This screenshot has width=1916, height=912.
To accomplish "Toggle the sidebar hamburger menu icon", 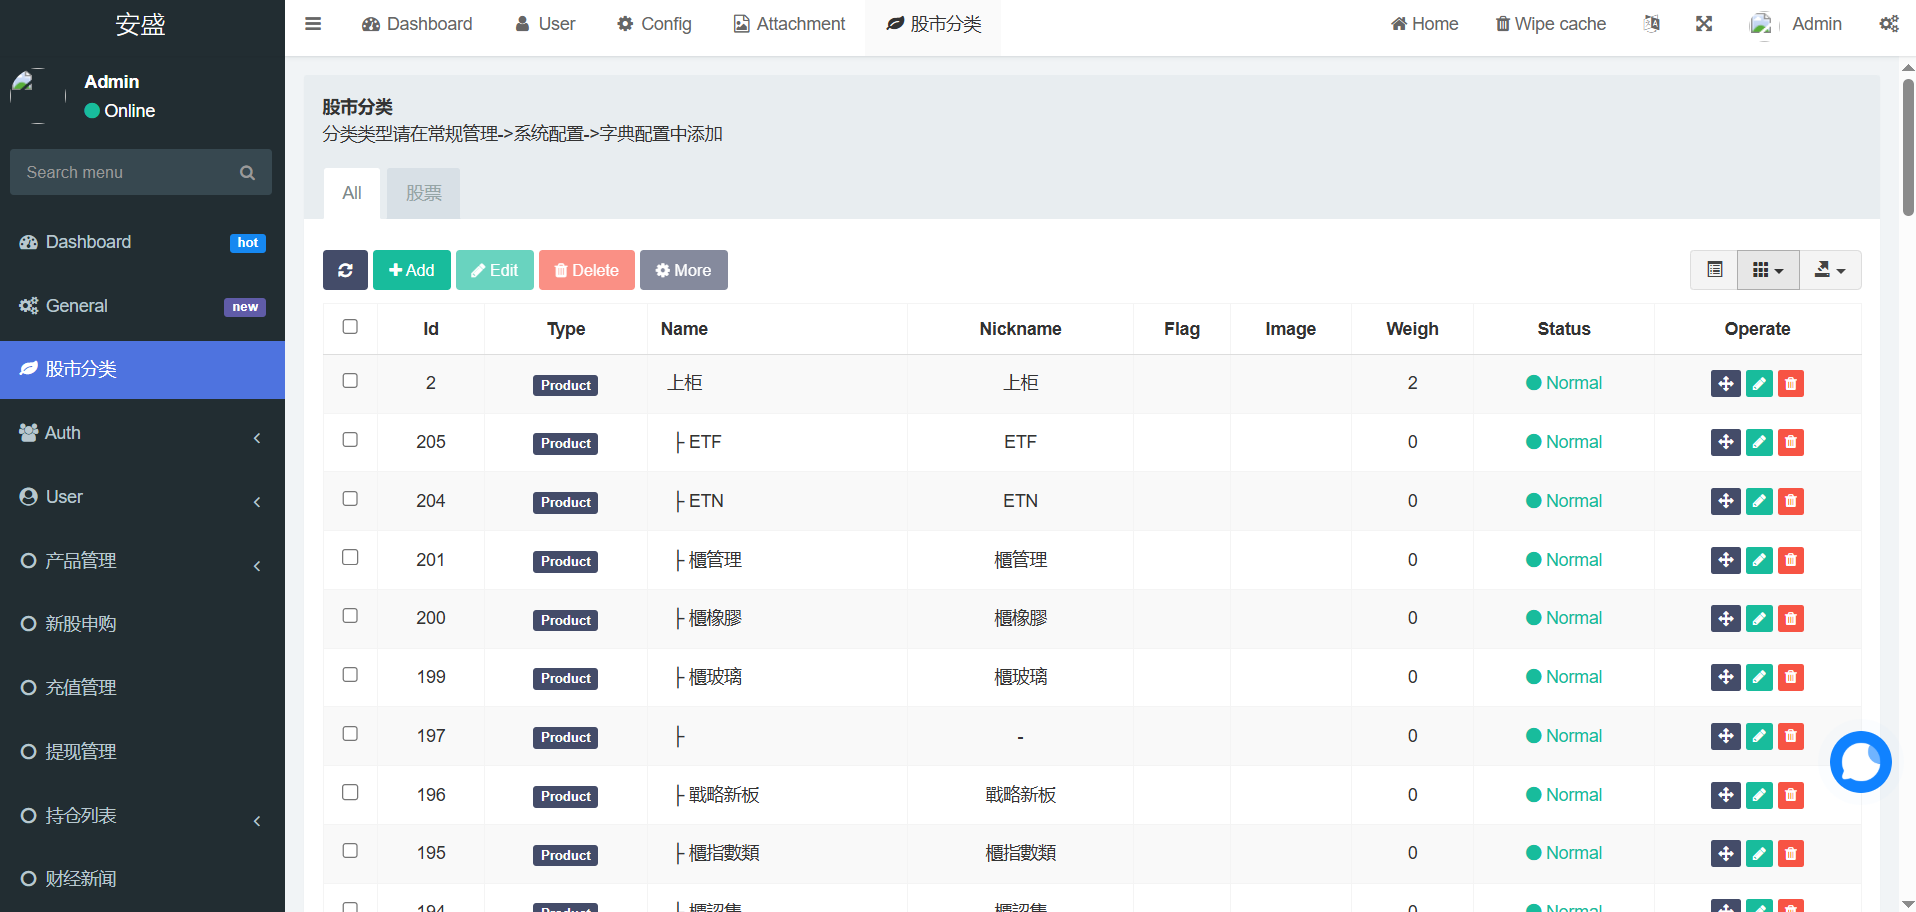I will 313,24.
